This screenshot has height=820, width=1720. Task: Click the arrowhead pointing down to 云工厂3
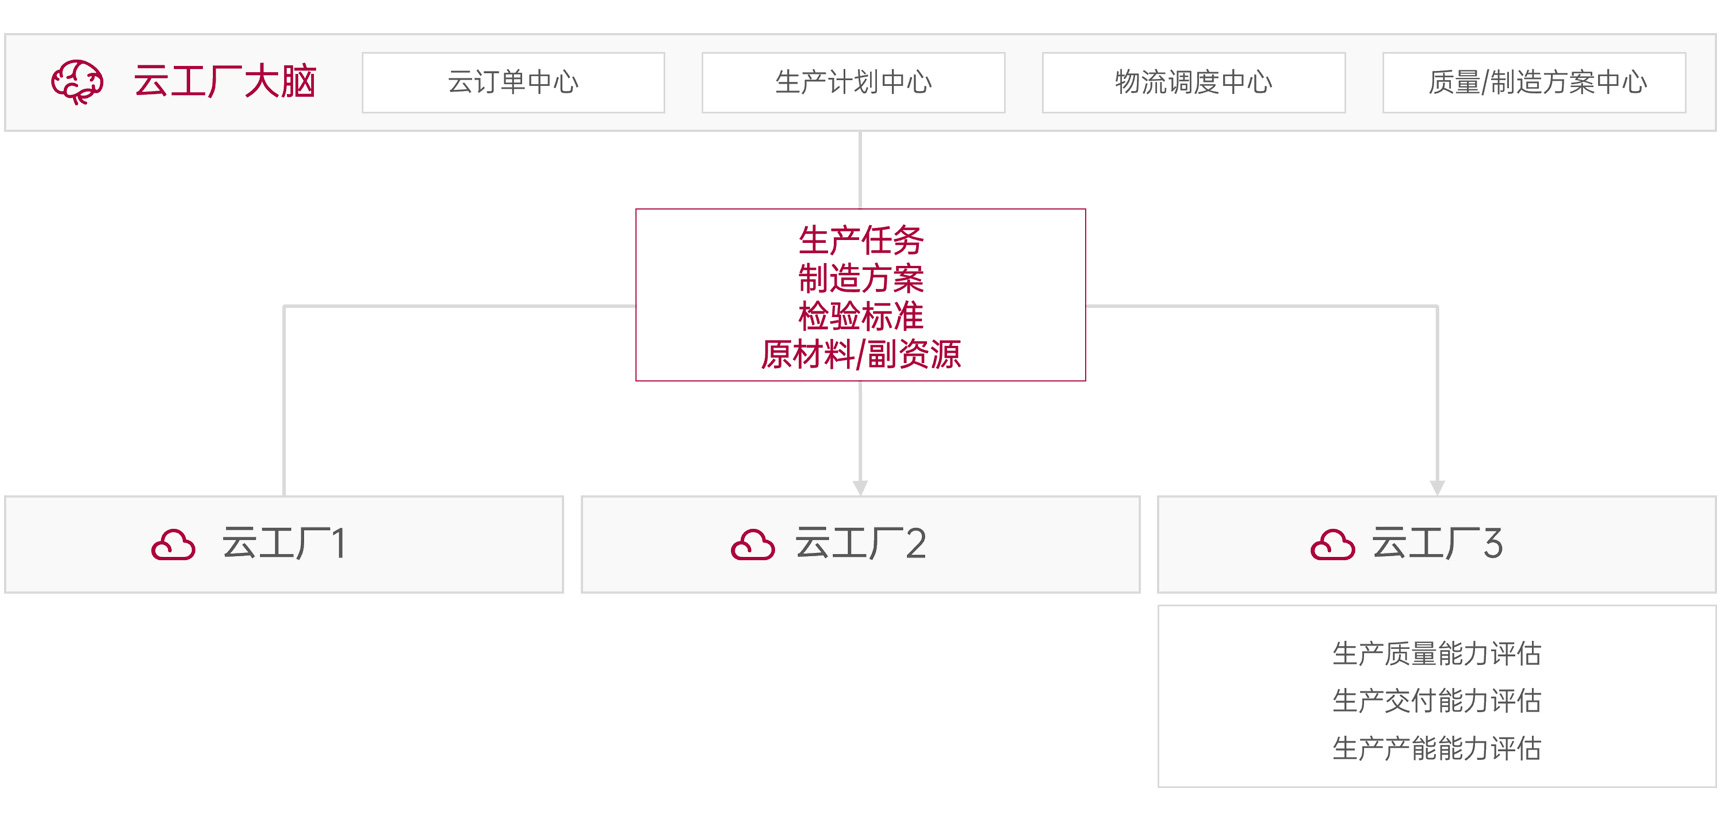1437,487
